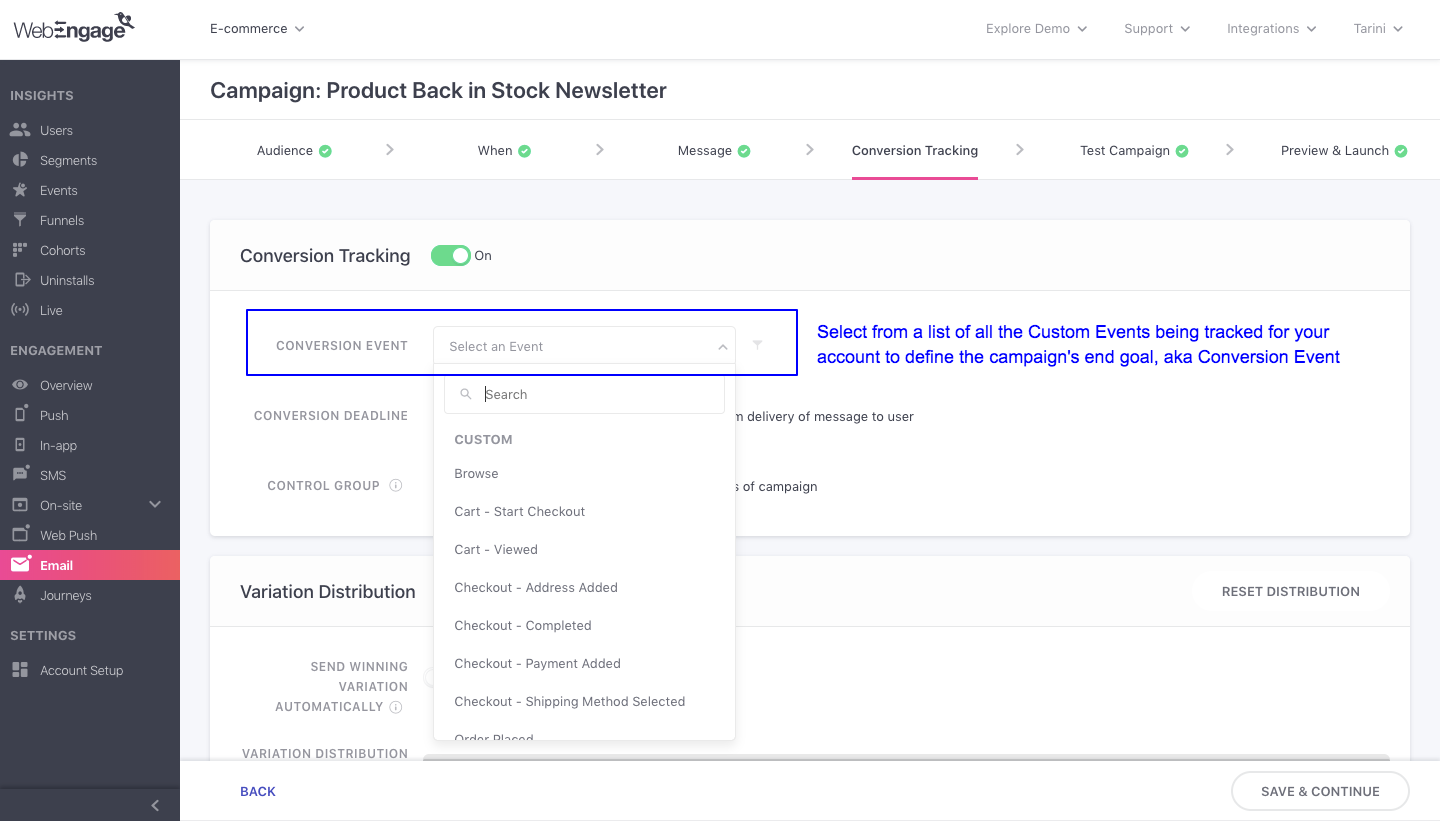Open Users in the sidebar
This screenshot has width=1440, height=821.
(90, 130)
